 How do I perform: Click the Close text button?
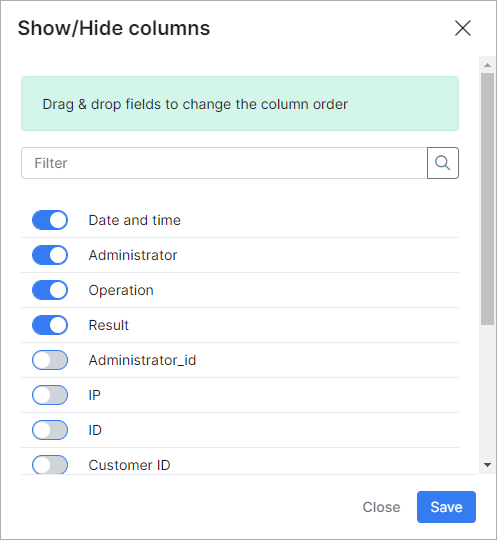381,507
